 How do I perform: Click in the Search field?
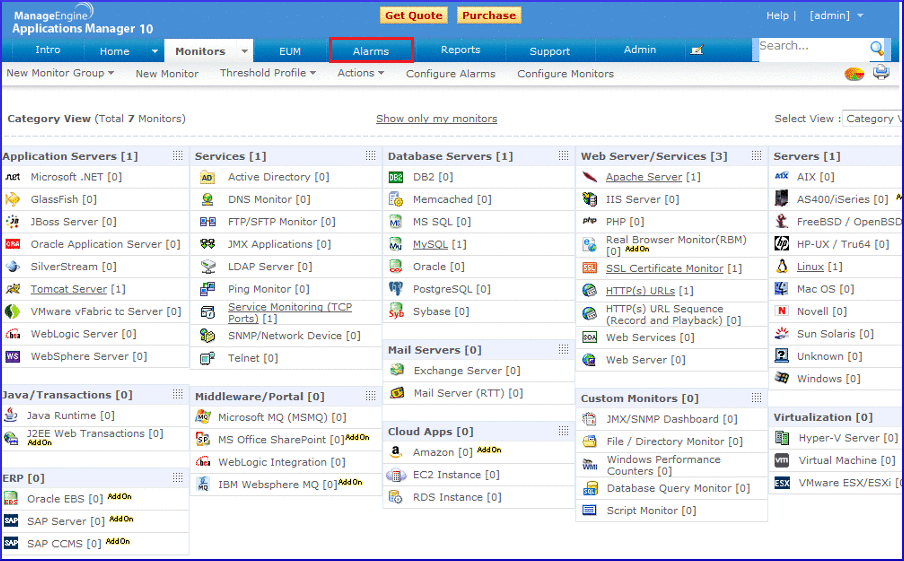812,48
